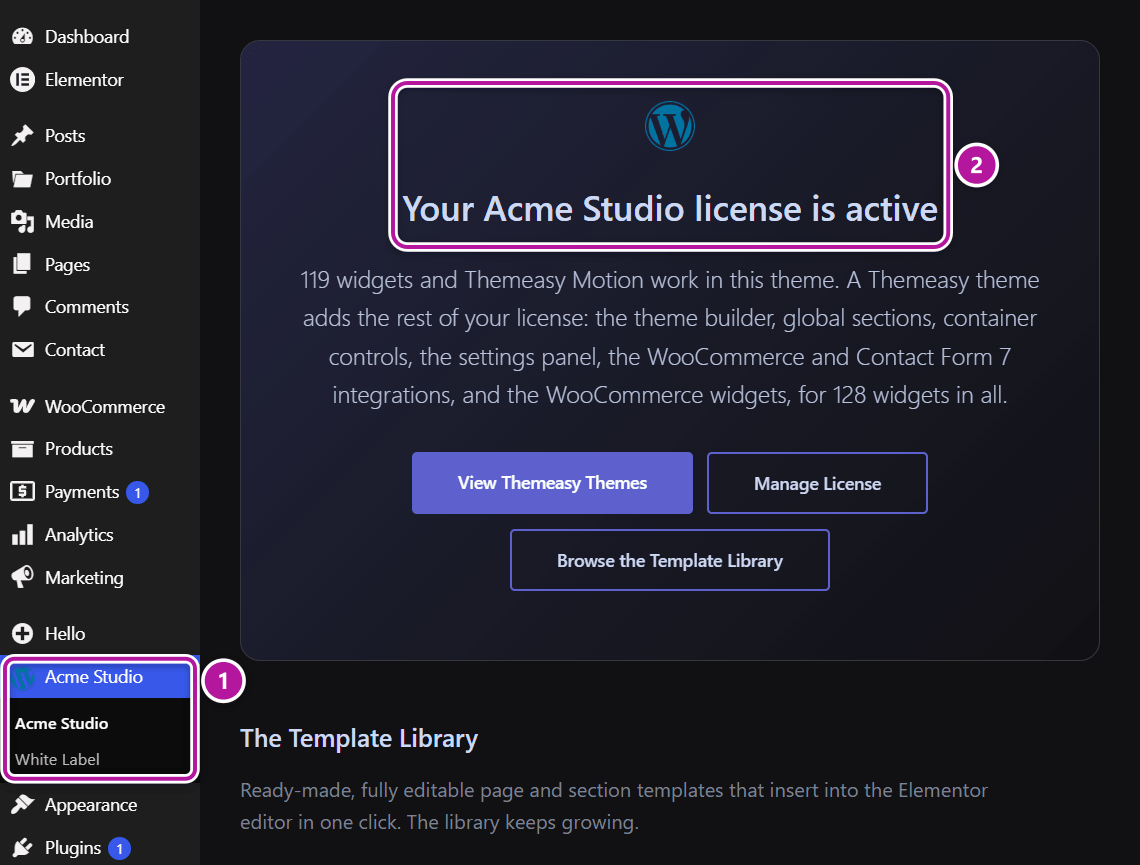Click the Manage License button
Viewport: 1140px width, 865px height.
coord(817,483)
